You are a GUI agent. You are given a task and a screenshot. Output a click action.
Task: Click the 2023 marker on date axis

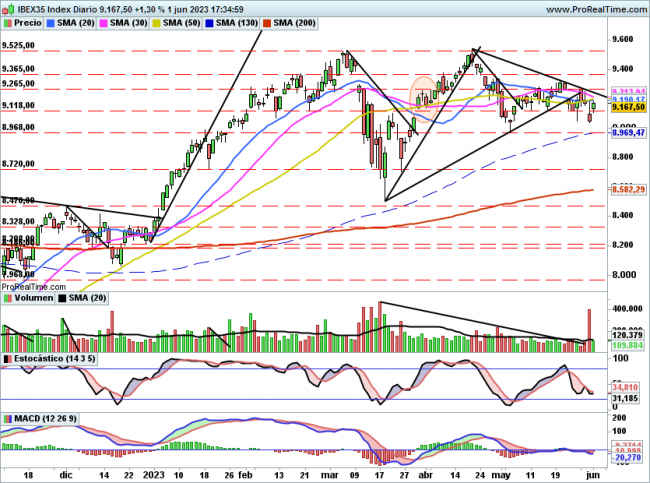coord(154,475)
